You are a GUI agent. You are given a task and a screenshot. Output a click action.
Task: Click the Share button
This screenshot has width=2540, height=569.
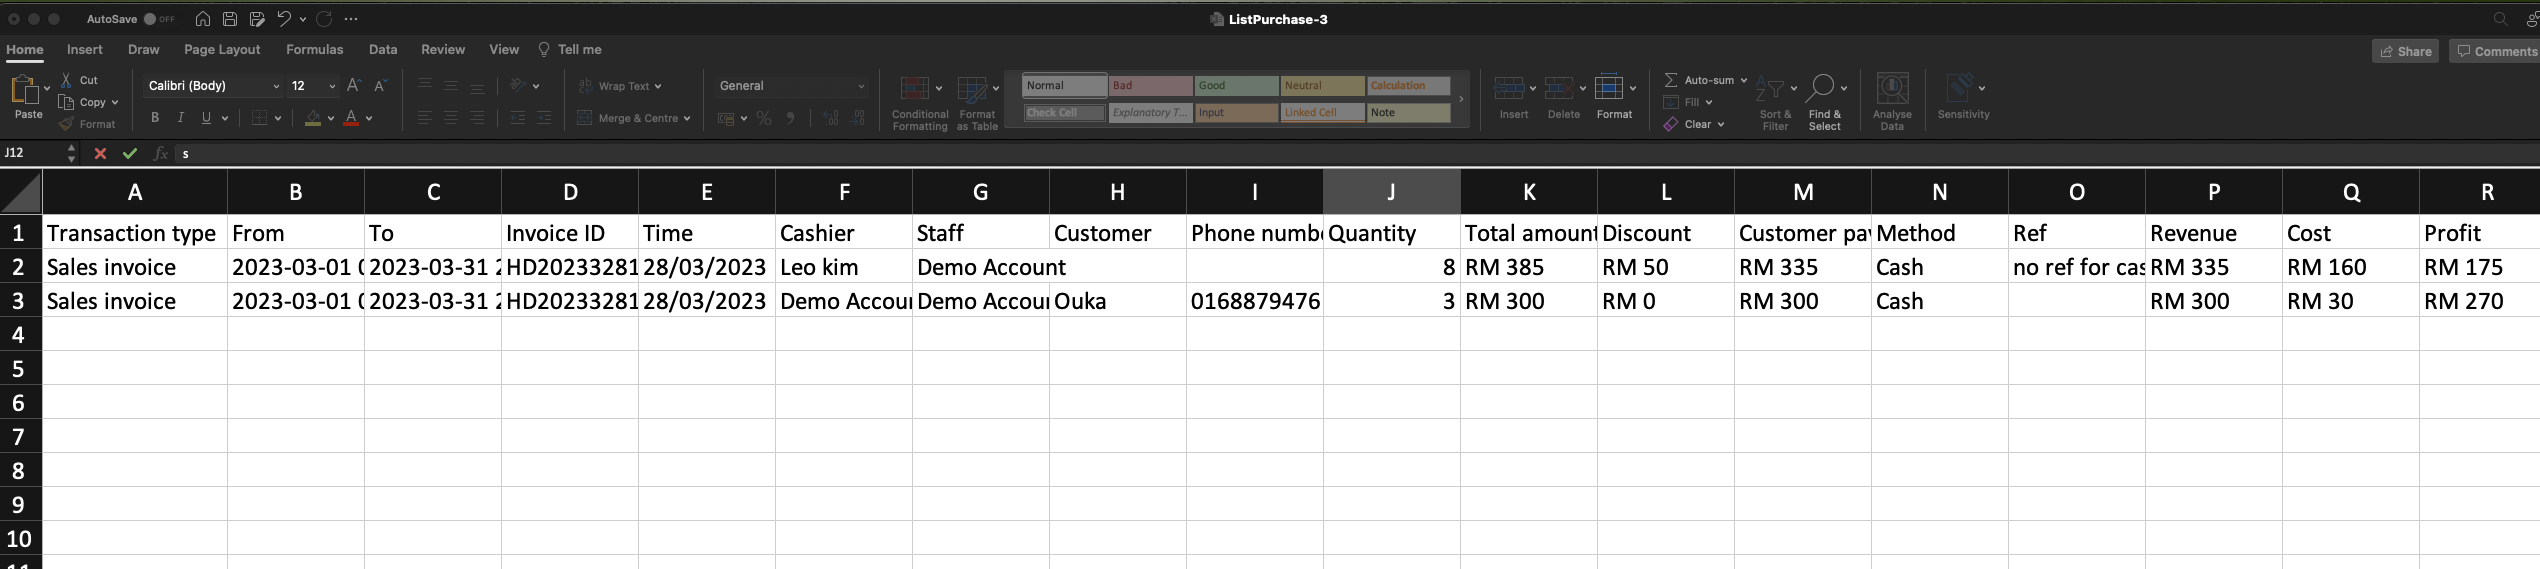[x=2405, y=51]
